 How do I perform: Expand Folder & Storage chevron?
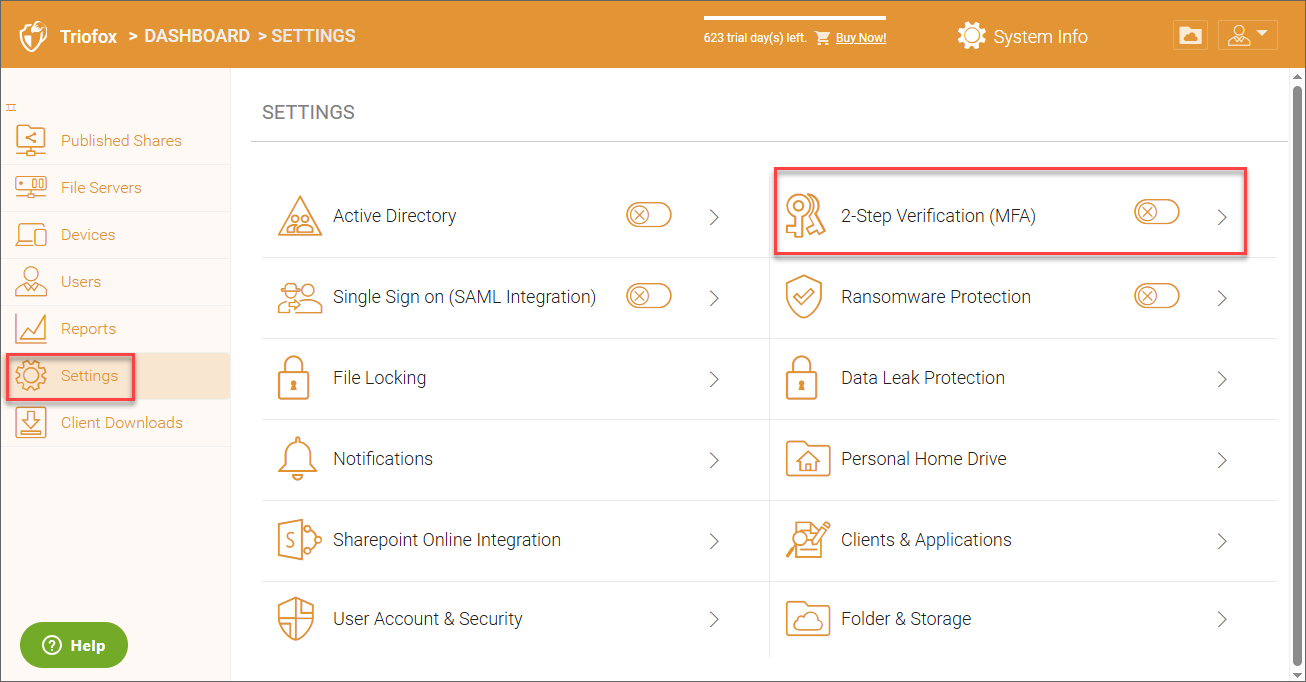[x=1222, y=620]
